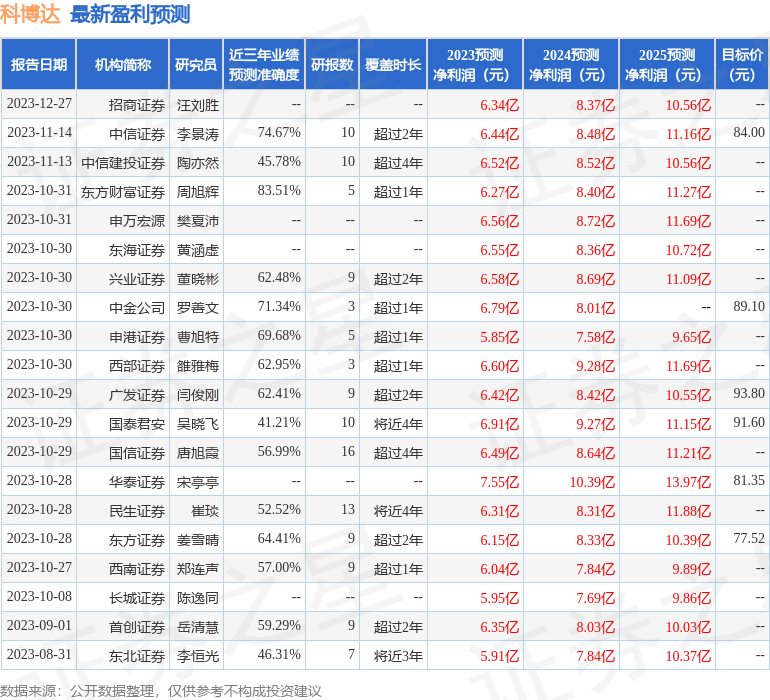Select the 机构简称 column header

coord(123,64)
